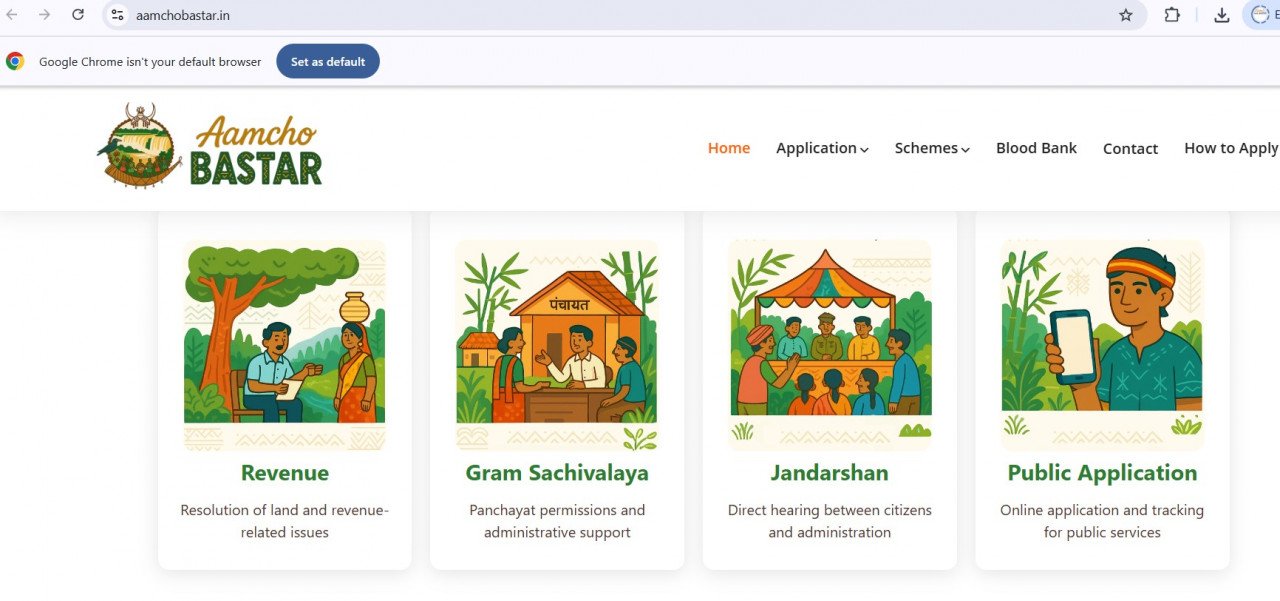This screenshot has height=601, width=1280.
Task: Open the Chrome profile avatar
Action: coord(1260,15)
